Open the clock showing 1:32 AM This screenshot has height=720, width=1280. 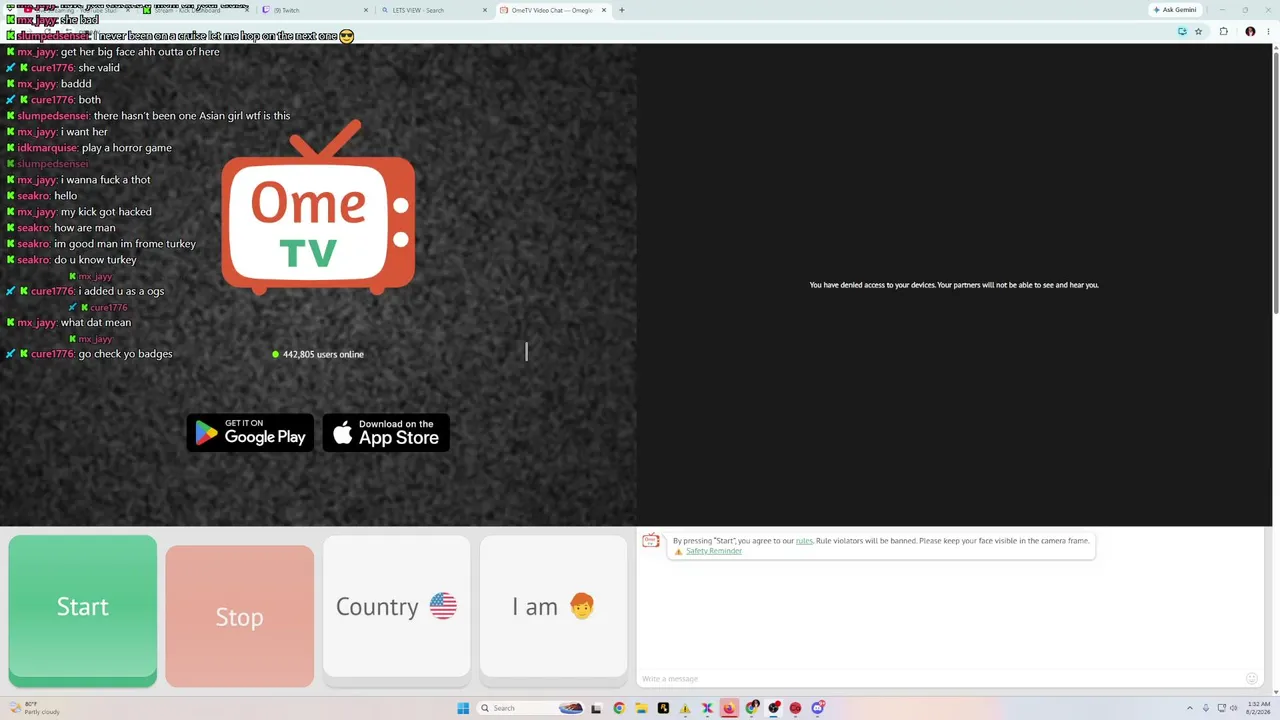tap(1257, 708)
